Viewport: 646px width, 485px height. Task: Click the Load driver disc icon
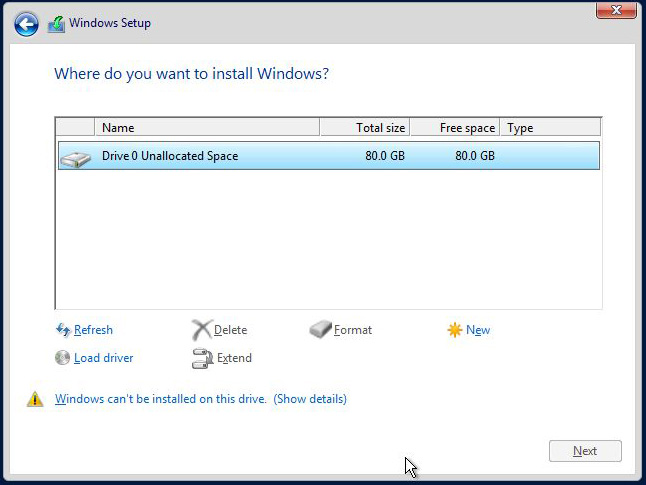(x=63, y=358)
